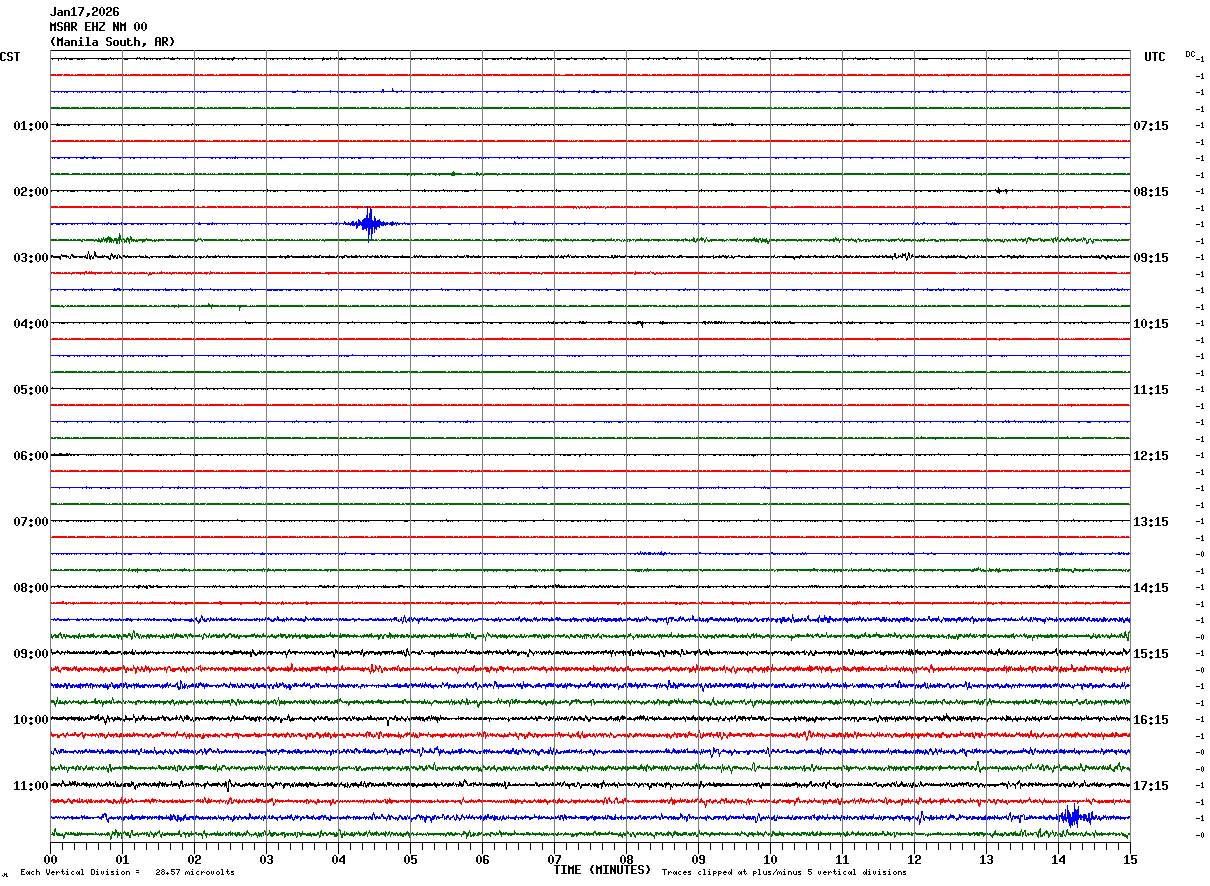Select the 06:00 CST time marker
This screenshot has width=1210, height=886.
tap(30, 455)
